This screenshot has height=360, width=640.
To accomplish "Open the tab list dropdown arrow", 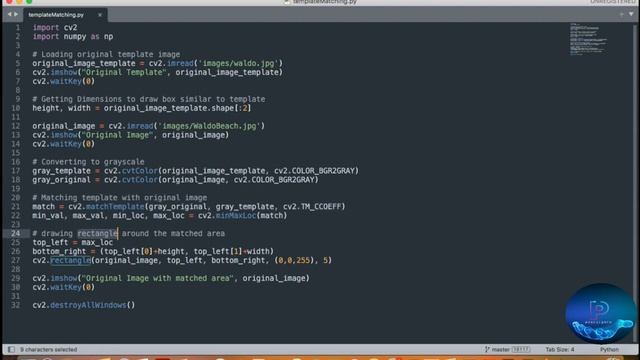I will 631,14.
